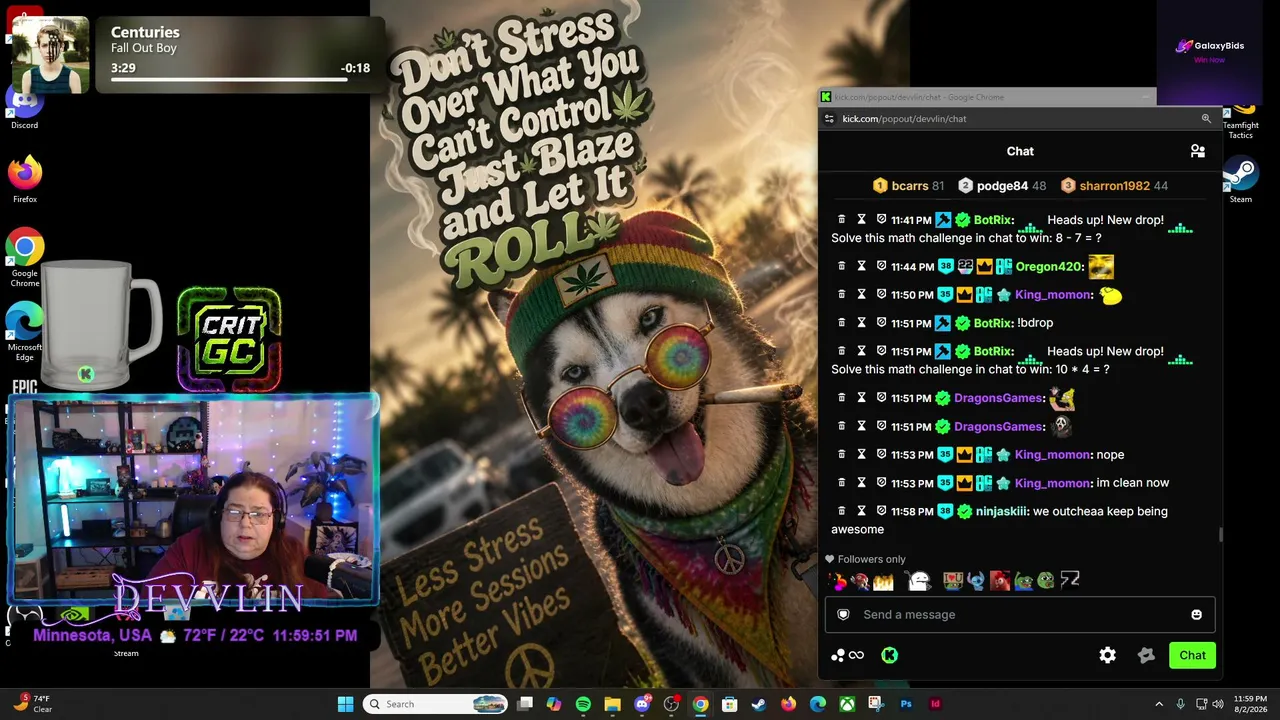This screenshot has height=720, width=1280.
Task: Open ninjaskiii user profile
Action: [1001, 511]
